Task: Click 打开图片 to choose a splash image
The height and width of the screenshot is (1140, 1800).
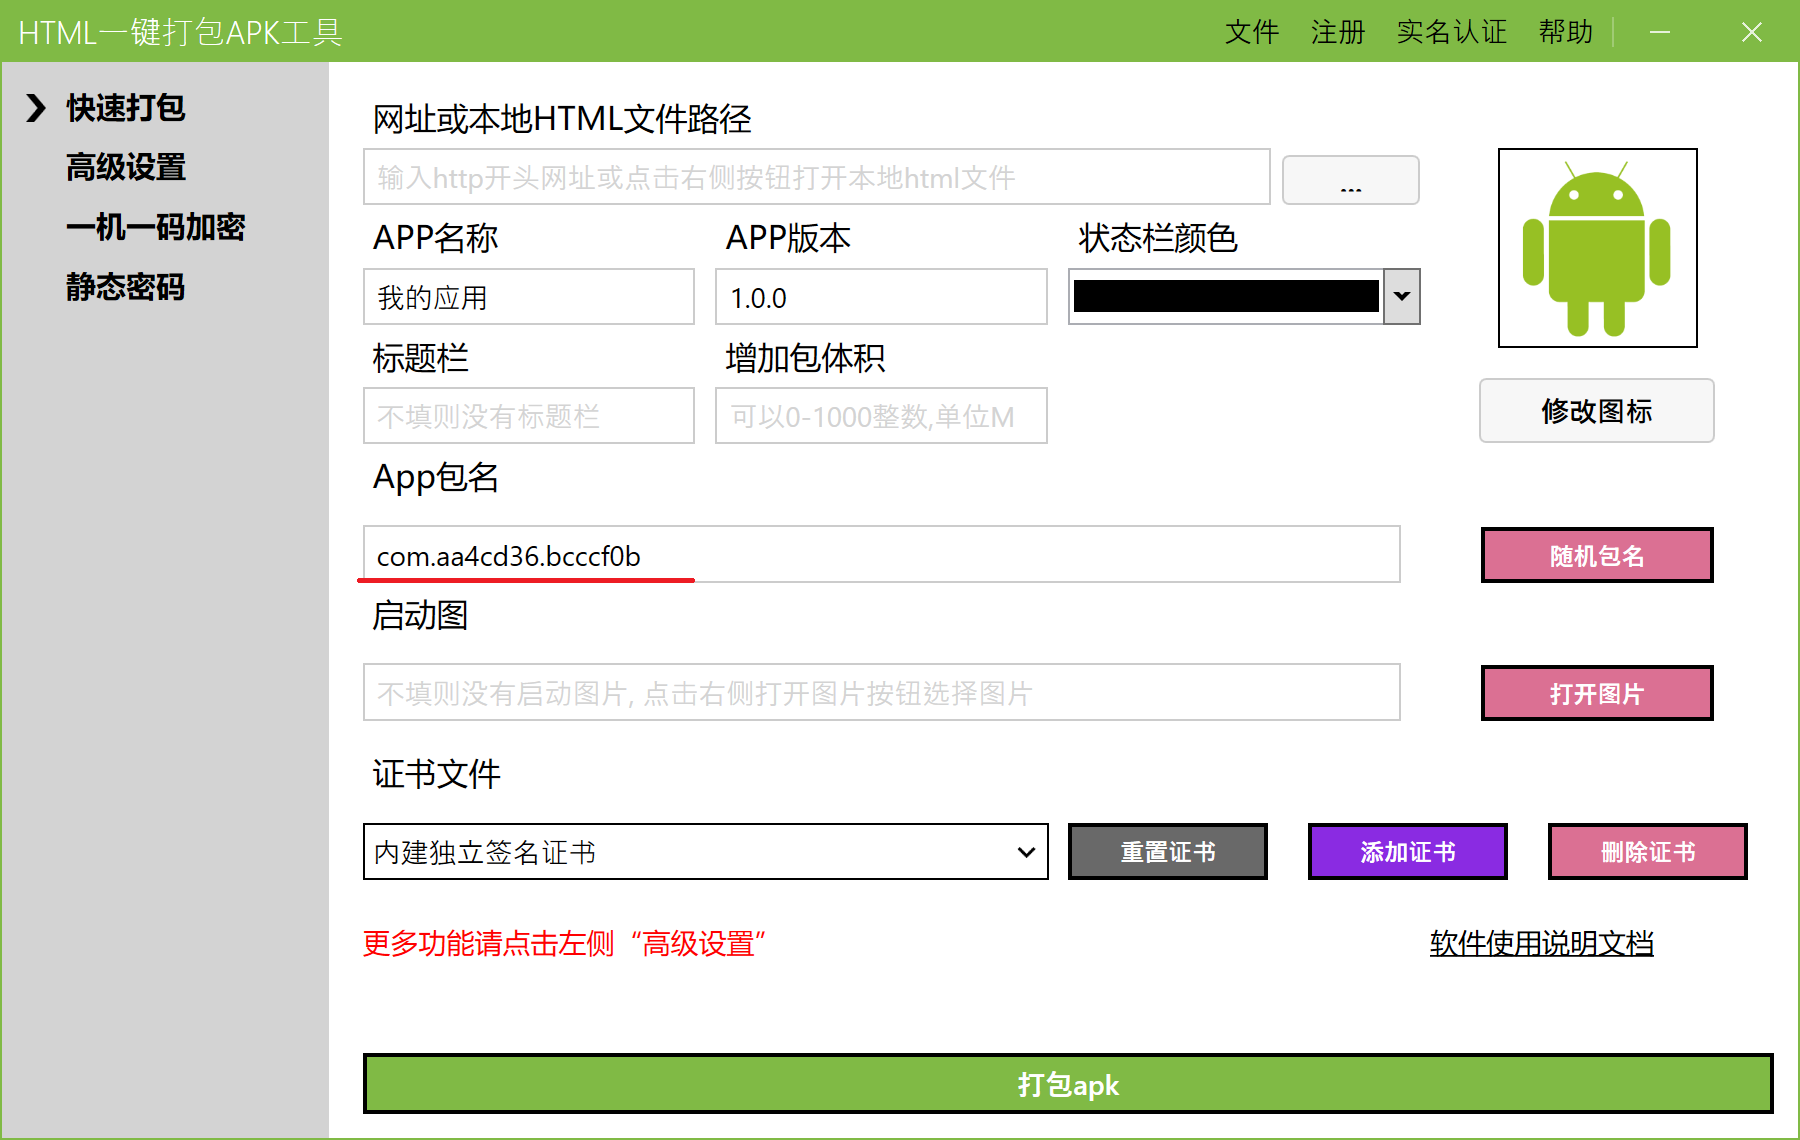Action: tap(1596, 693)
